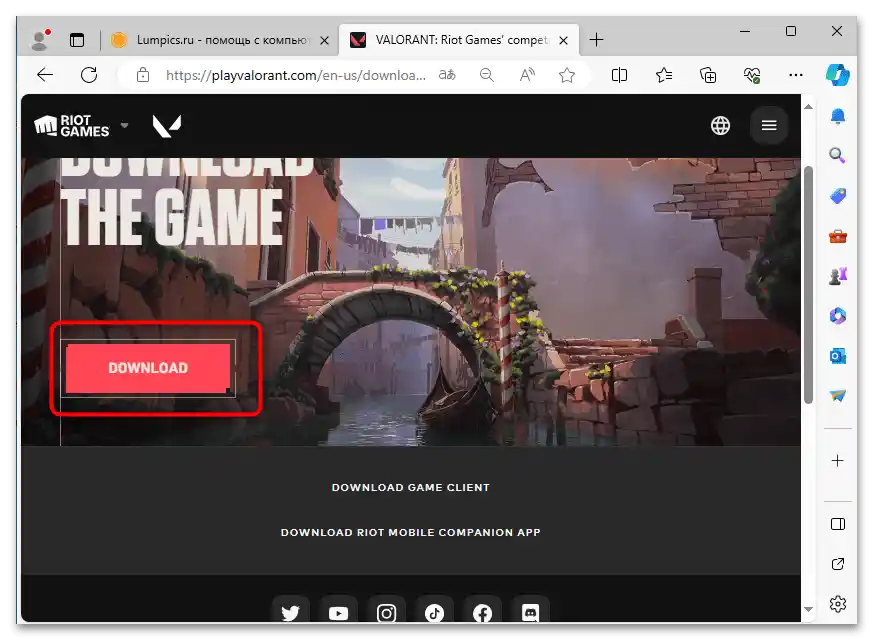Open the Collections panel
This screenshot has width=873, height=640.
(x=708, y=75)
